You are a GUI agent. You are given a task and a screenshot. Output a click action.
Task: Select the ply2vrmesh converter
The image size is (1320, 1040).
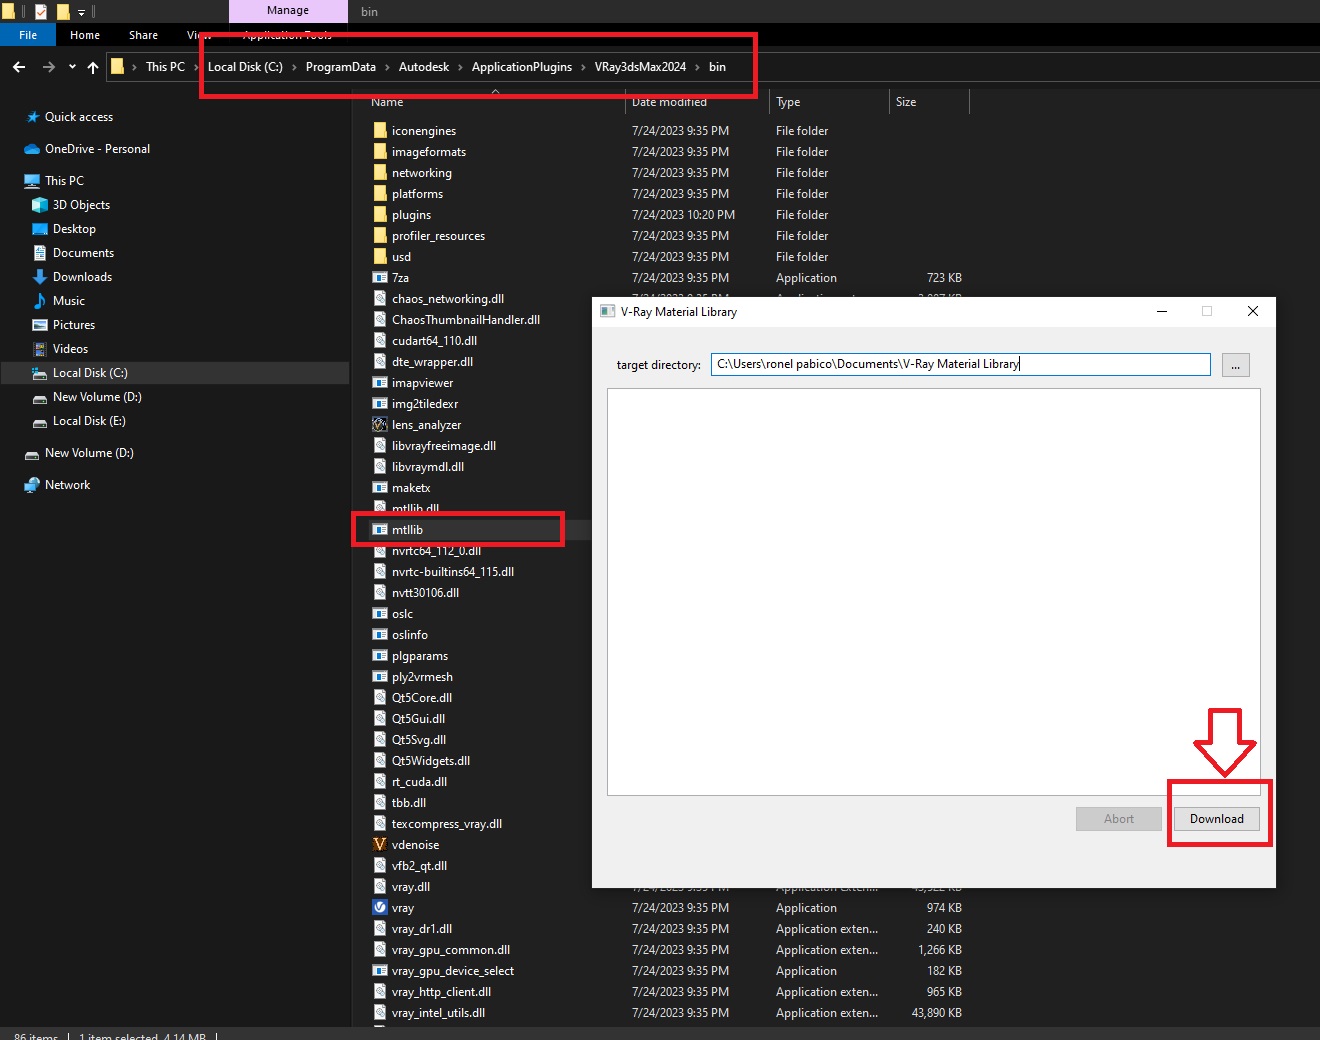[422, 676]
